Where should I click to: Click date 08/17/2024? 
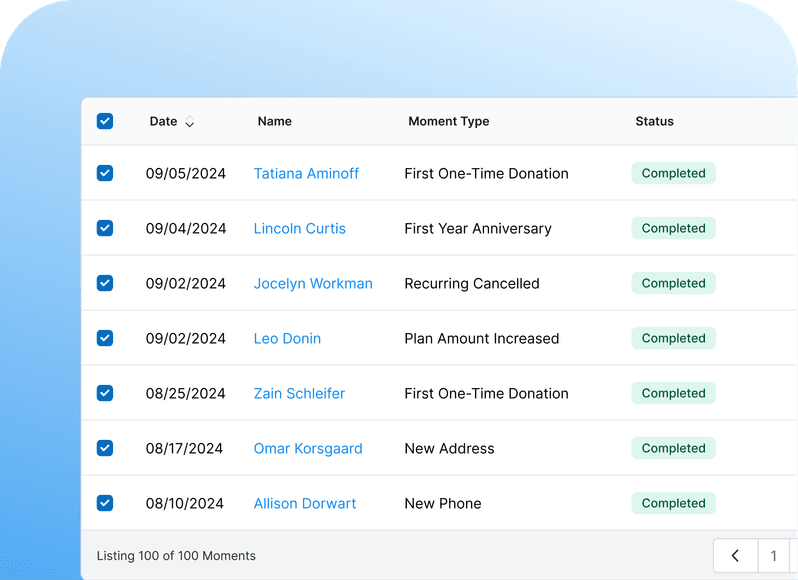pyautogui.click(x=184, y=448)
